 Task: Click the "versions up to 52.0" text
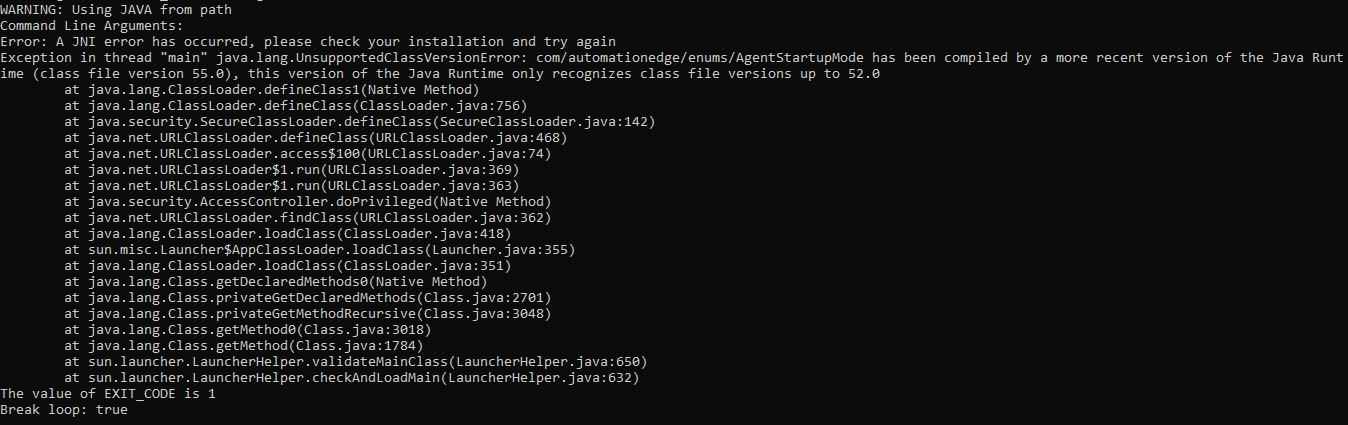804,73
